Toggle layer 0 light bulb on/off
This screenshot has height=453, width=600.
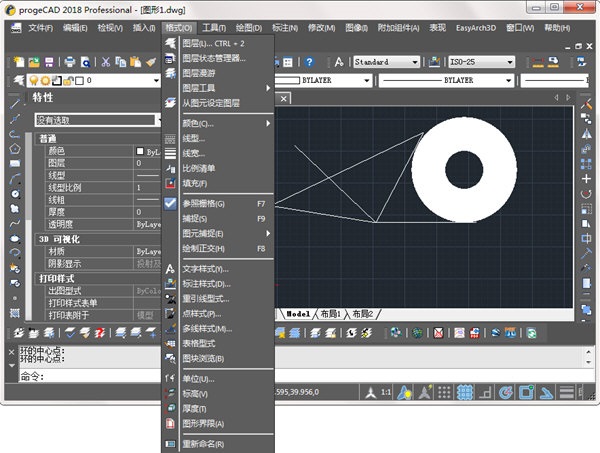point(34,80)
